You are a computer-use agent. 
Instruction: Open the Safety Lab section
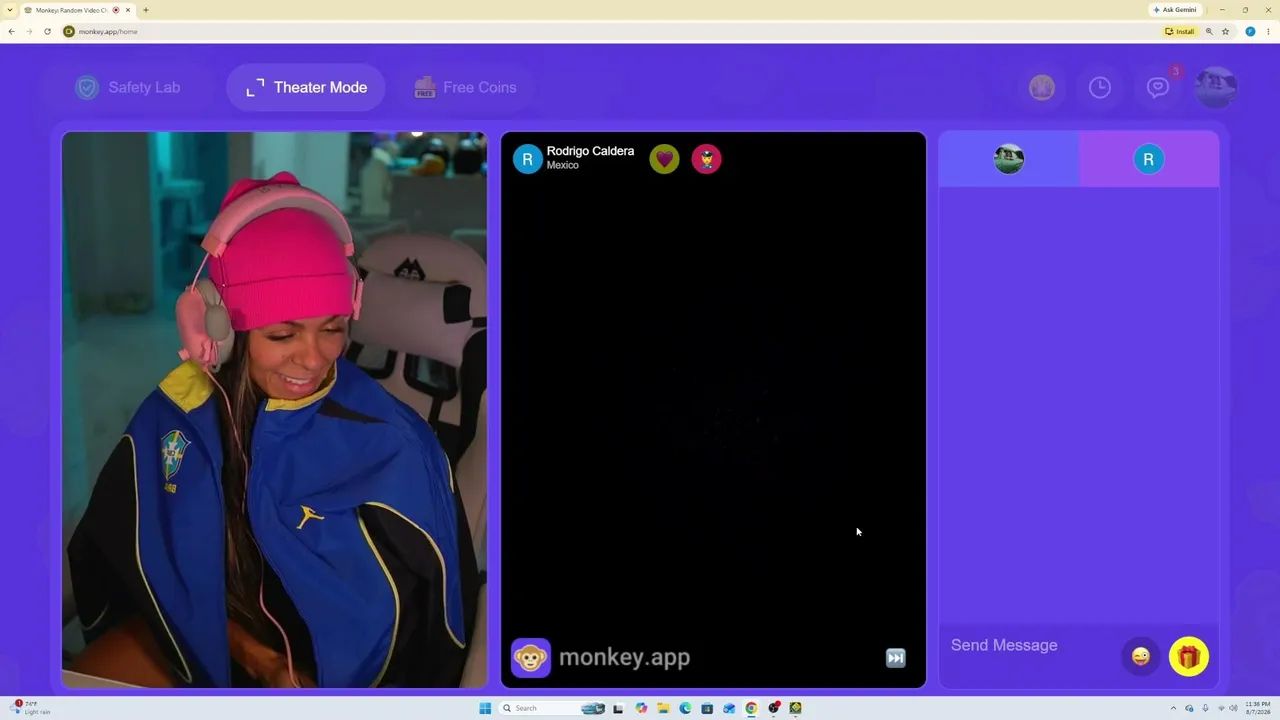(128, 87)
